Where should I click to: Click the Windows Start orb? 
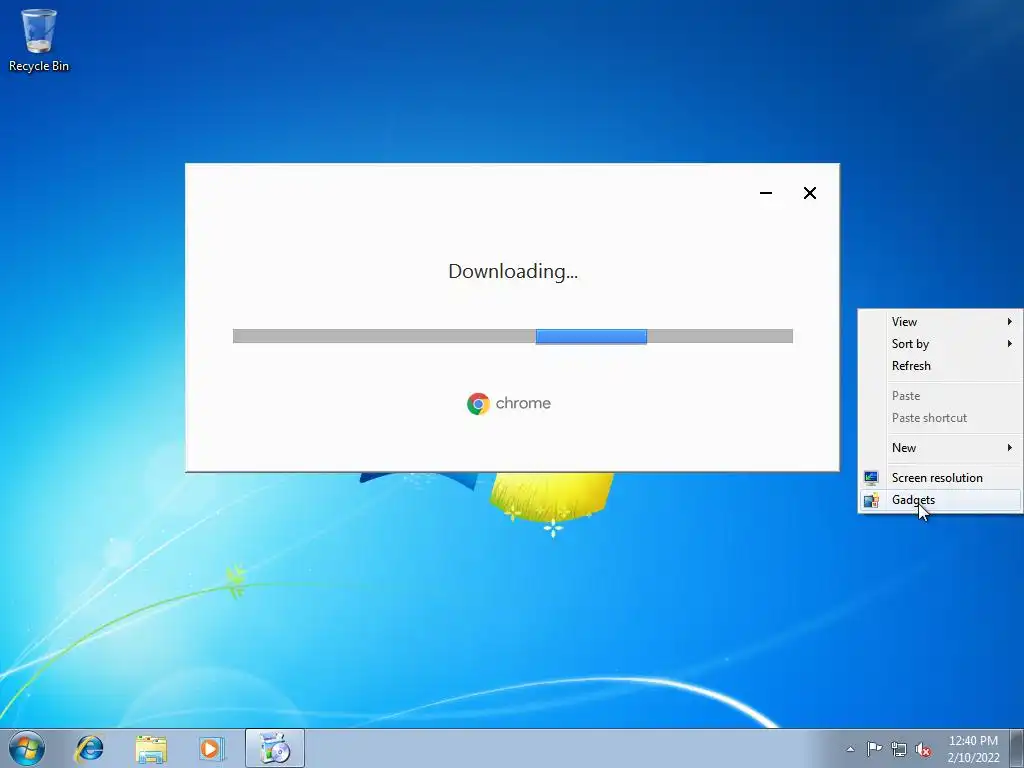27,748
